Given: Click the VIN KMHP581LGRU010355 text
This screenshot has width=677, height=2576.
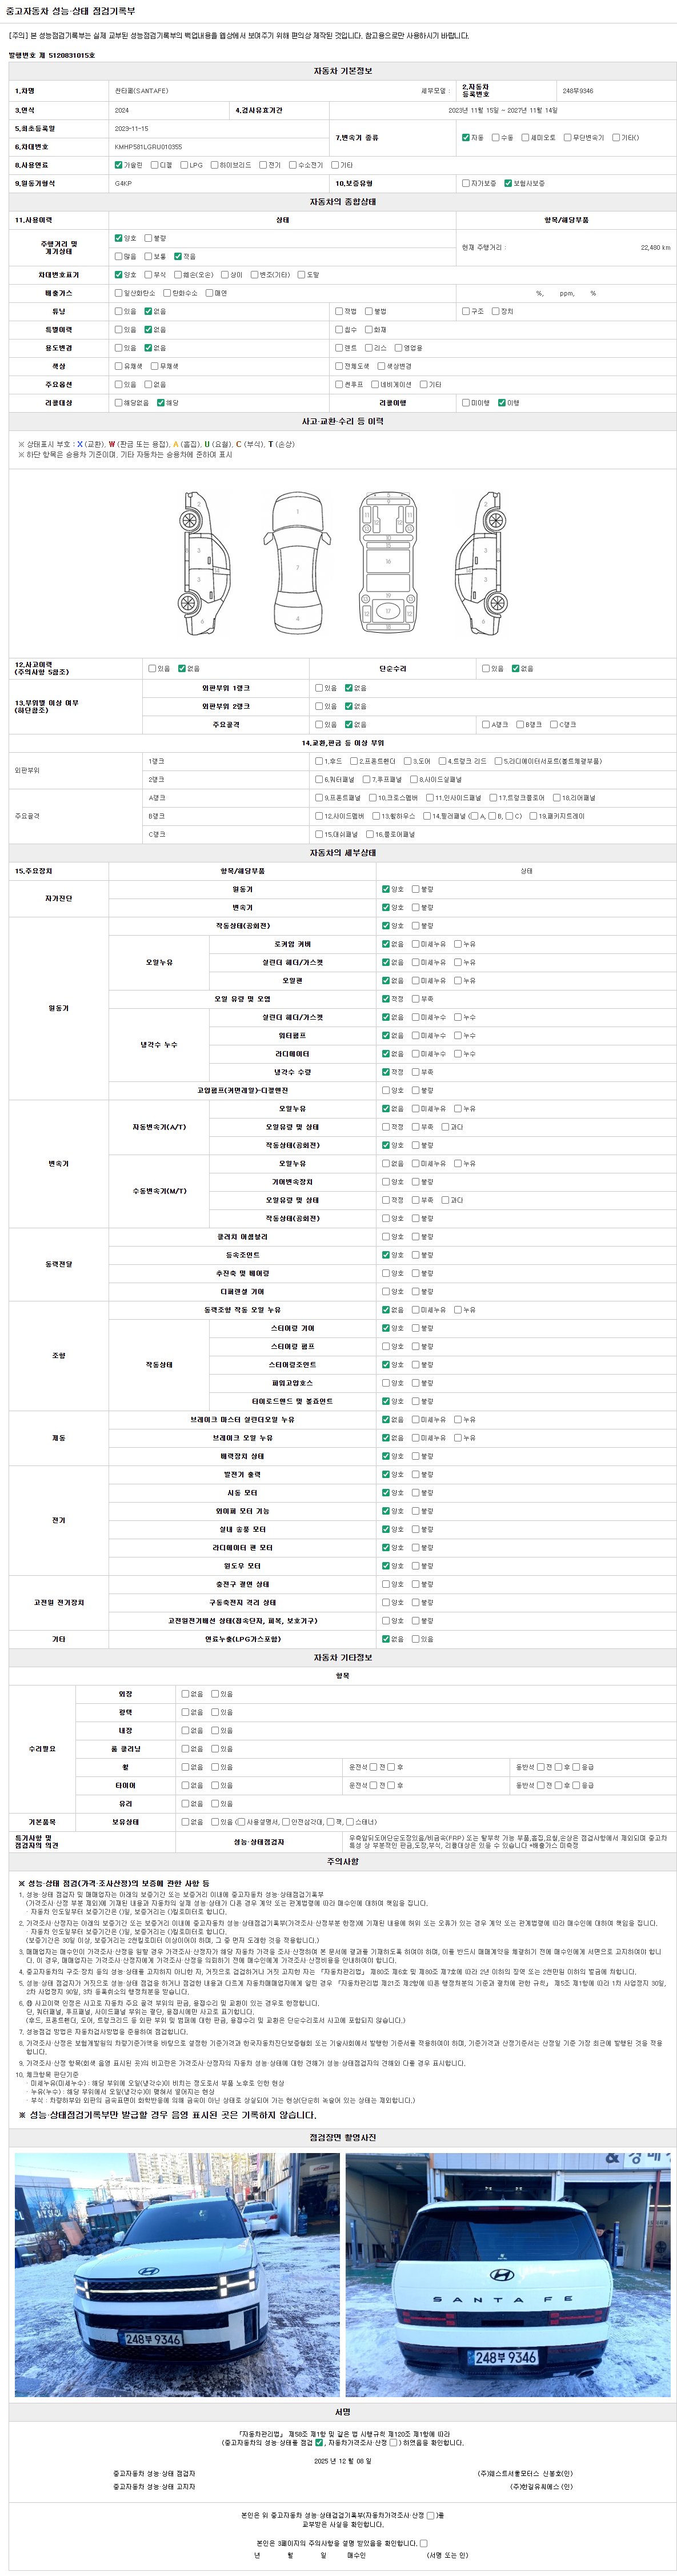Looking at the screenshot, I should (x=148, y=147).
